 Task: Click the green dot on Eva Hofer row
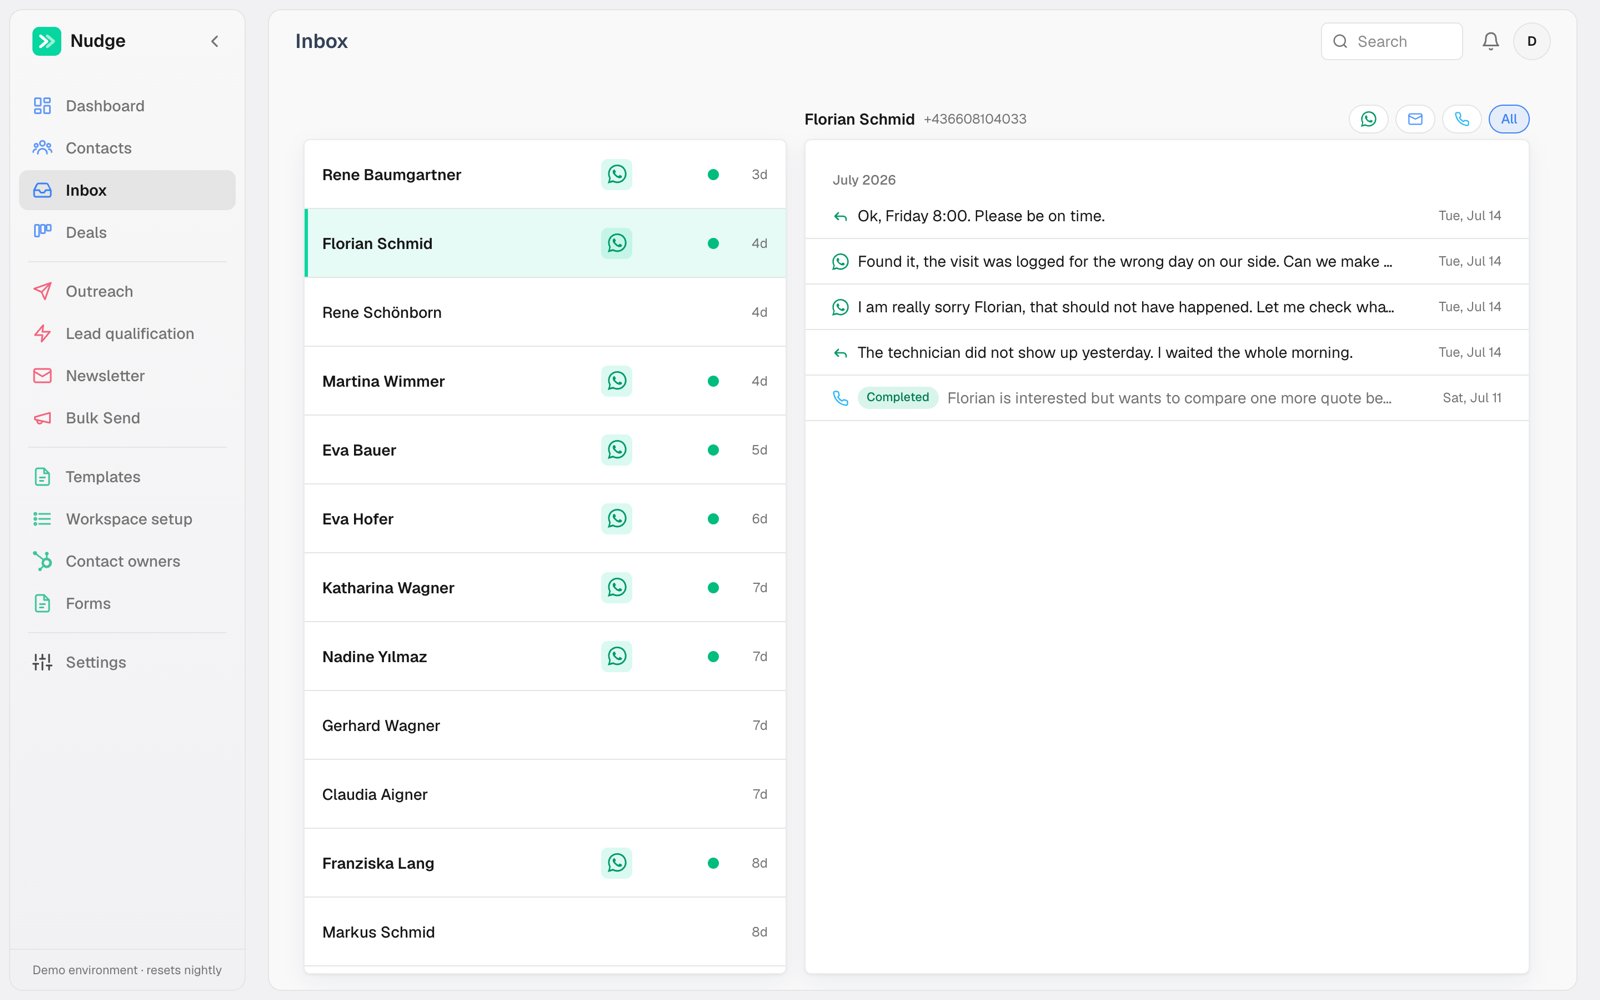[x=713, y=519]
